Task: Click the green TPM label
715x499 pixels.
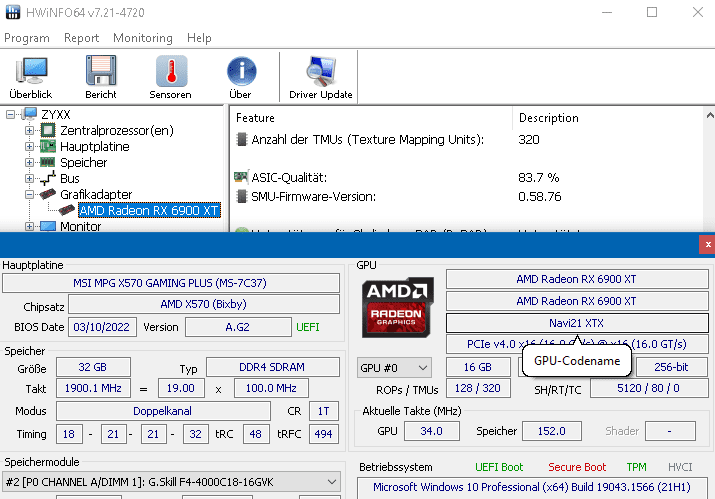Action: (637, 467)
